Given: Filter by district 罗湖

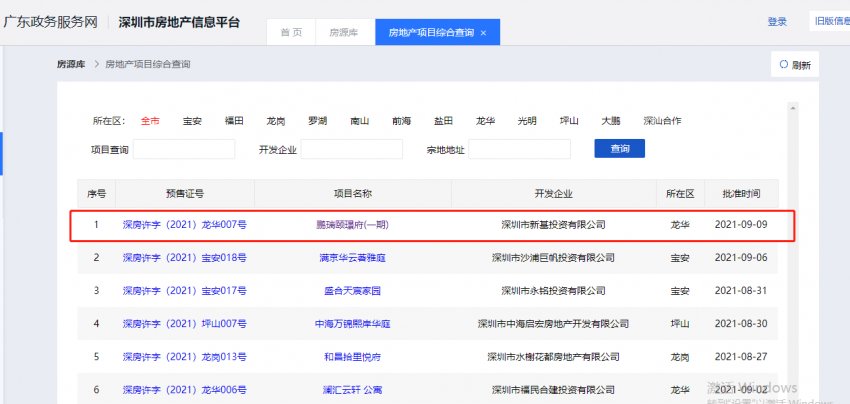Looking at the screenshot, I should click(318, 121).
